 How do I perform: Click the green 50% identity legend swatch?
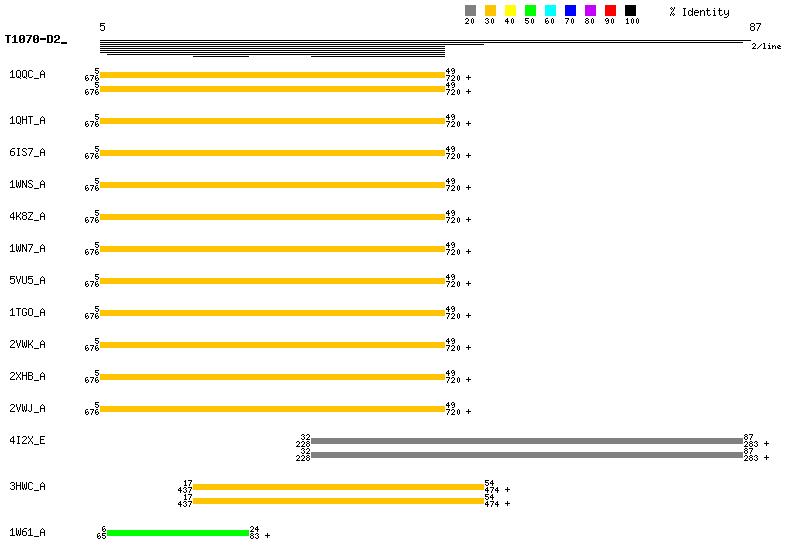tap(530, 11)
